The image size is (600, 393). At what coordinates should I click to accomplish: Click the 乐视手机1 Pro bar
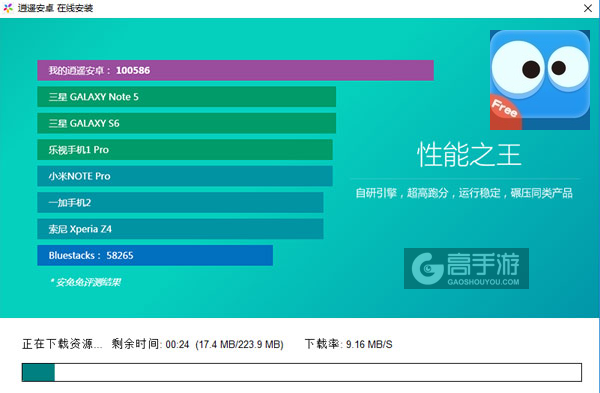pyautogui.click(x=185, y=150)
